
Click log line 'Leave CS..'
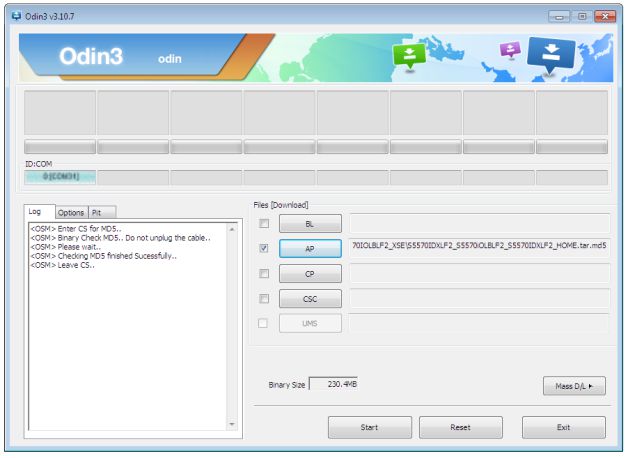(x=63, y=265)
